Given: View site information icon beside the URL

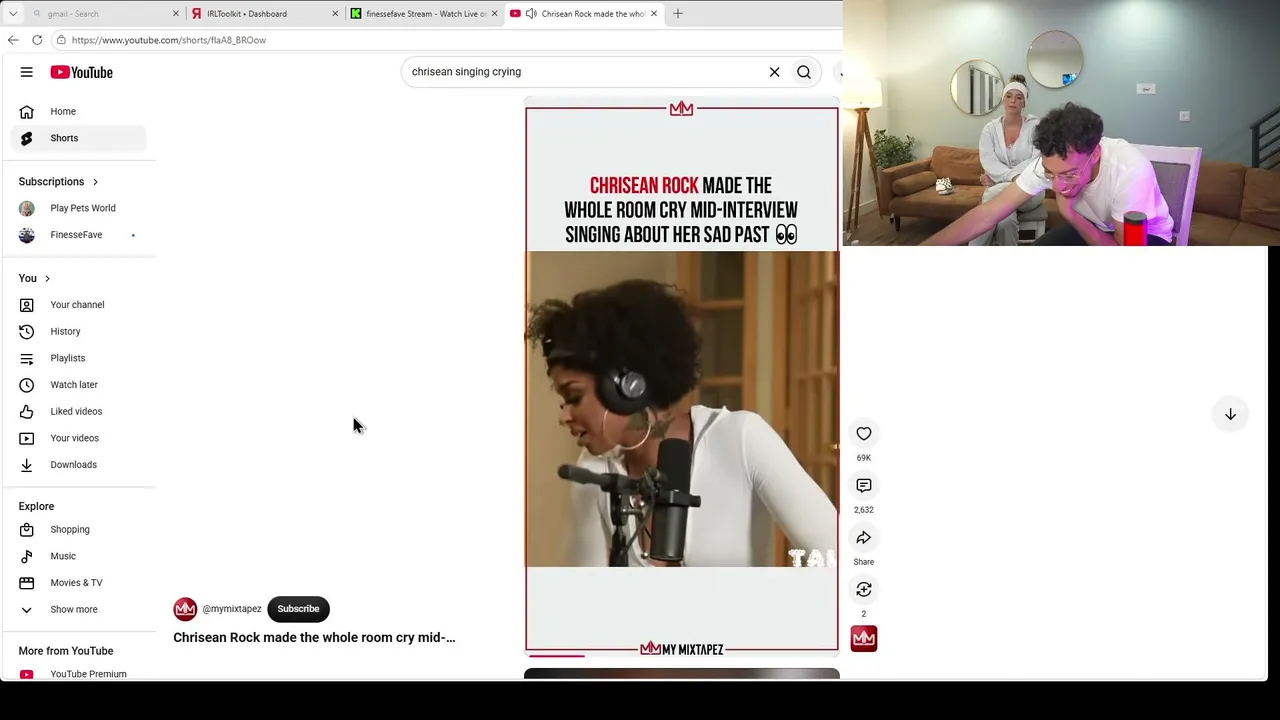Looking at the screenshot, I should pyautogui.click(x=61, y=40).
